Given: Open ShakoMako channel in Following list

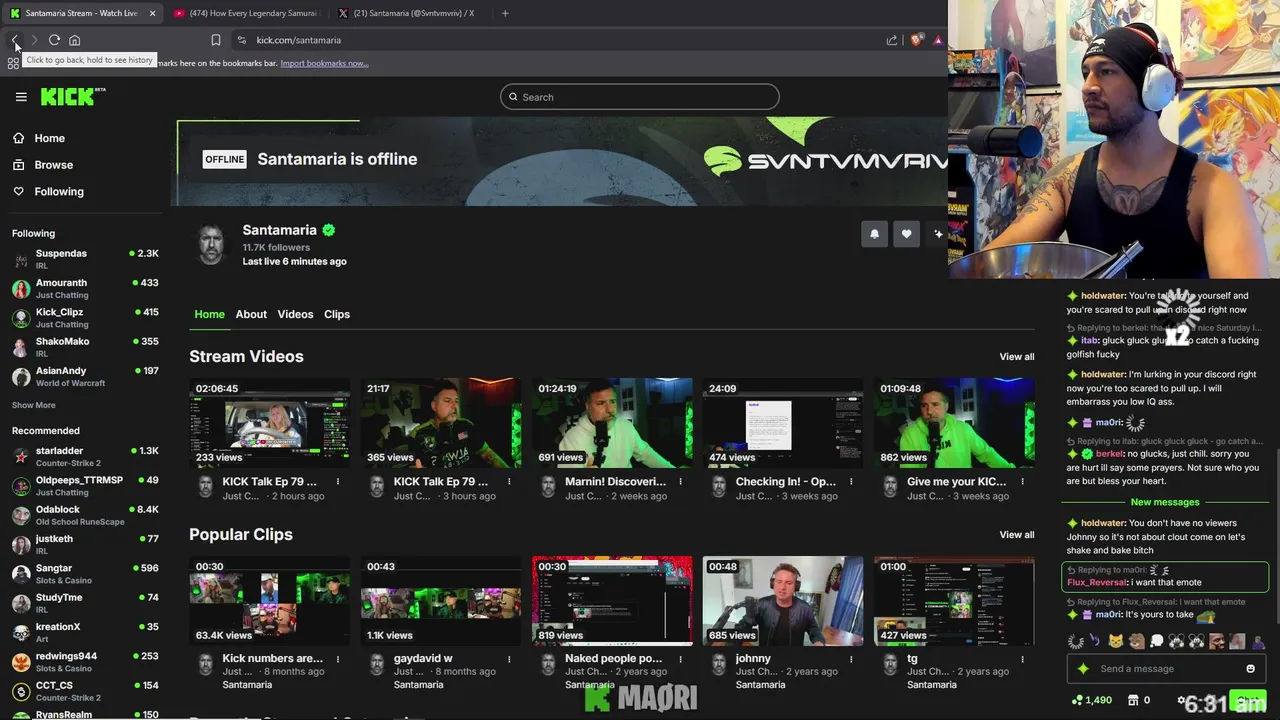Looking at the screenshot, I should click(x=85, y=347).
